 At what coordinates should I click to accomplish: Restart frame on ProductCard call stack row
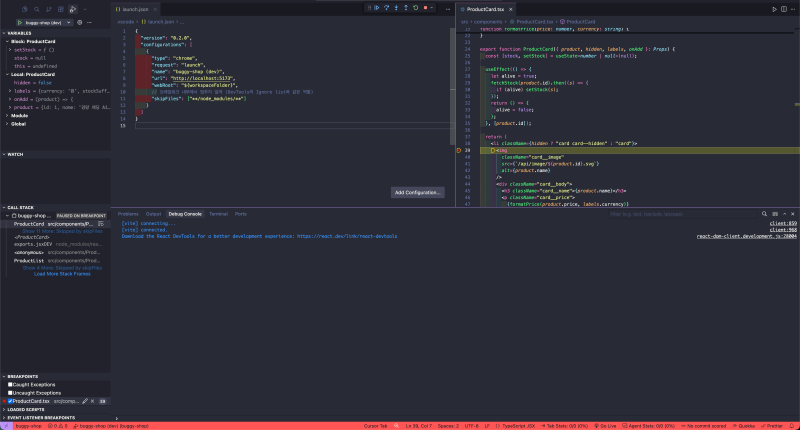(x=101, y=224)
